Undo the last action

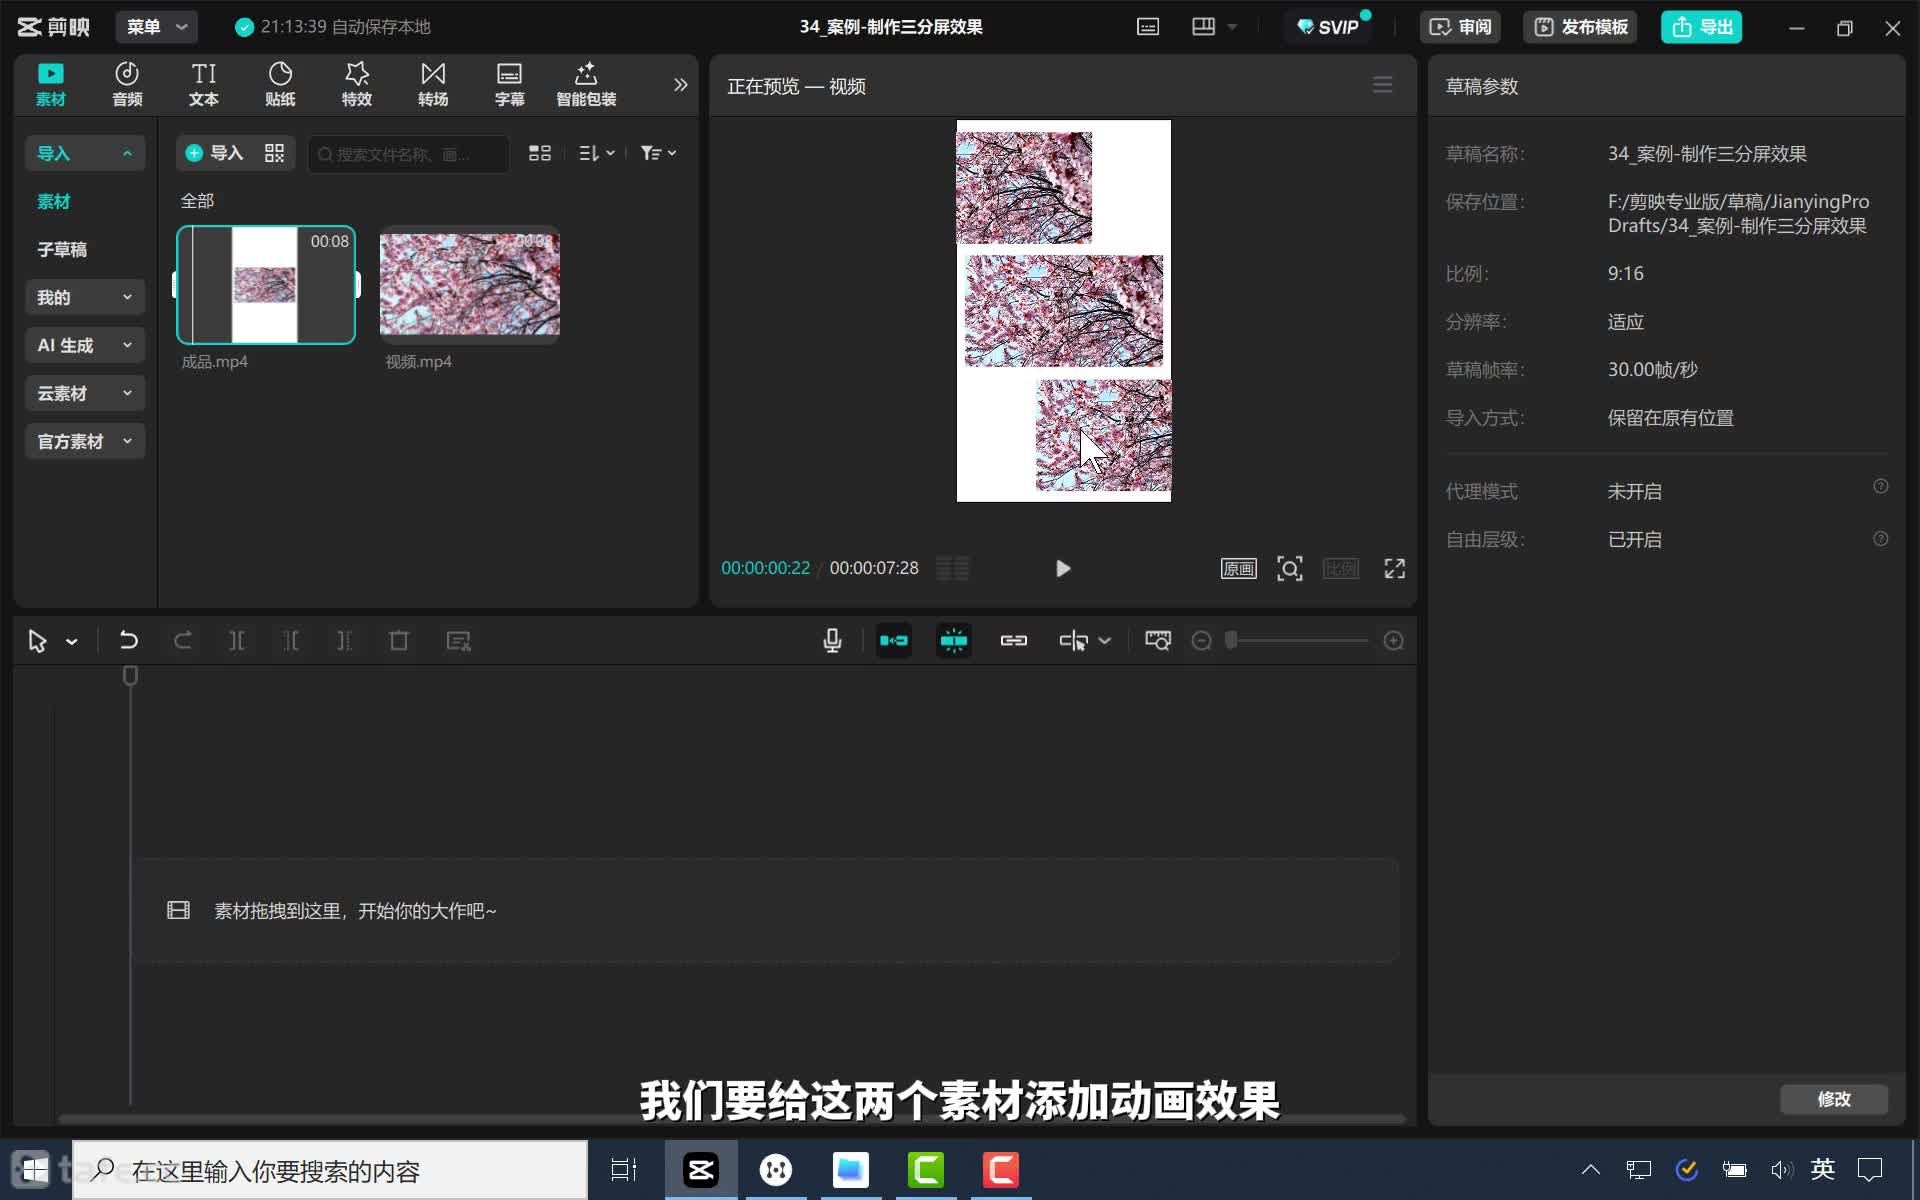coord(128,641)
